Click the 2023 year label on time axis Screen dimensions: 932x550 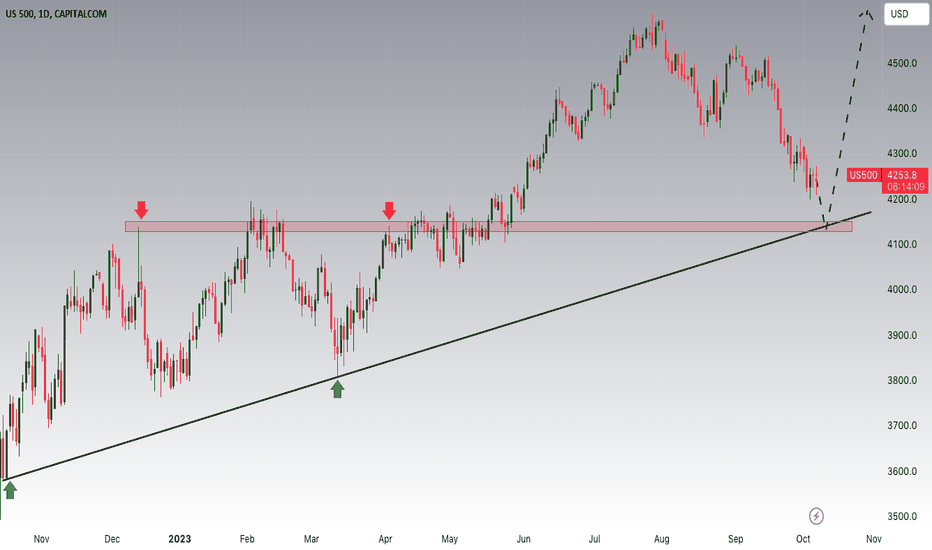(180, 539)
